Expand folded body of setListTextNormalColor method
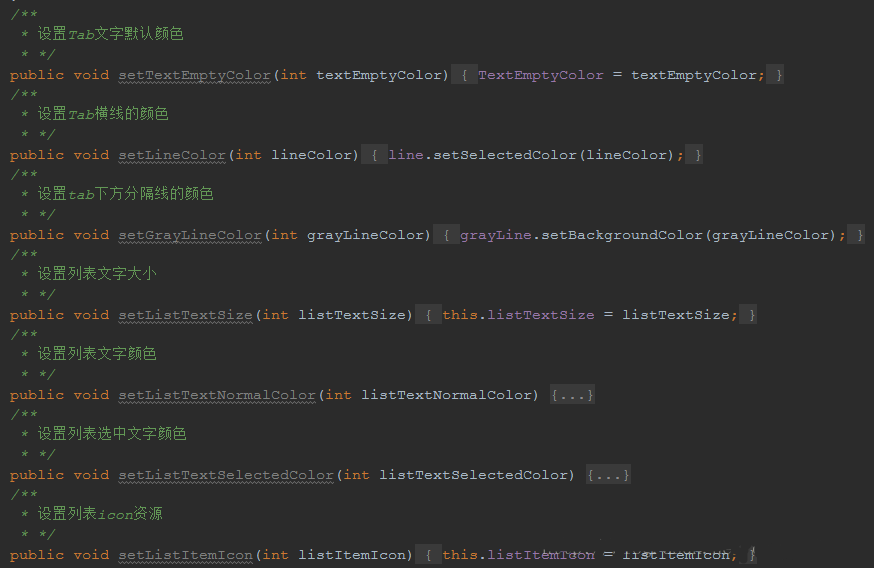This screenshot has height=568, width=874. click(572, 395)
